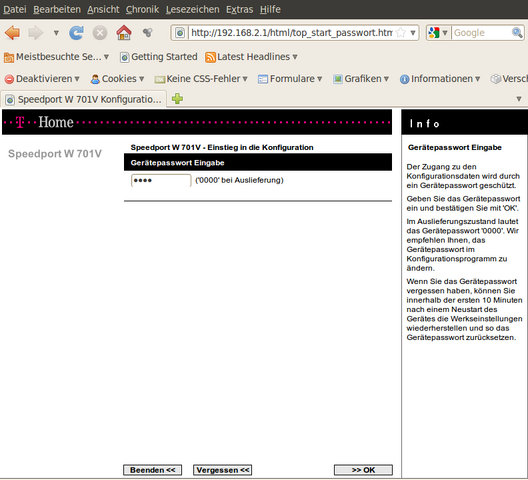The height and width of the screenshot is (480, 528).
Task: Click the Stop loading icon
Action: pos(100,33)
